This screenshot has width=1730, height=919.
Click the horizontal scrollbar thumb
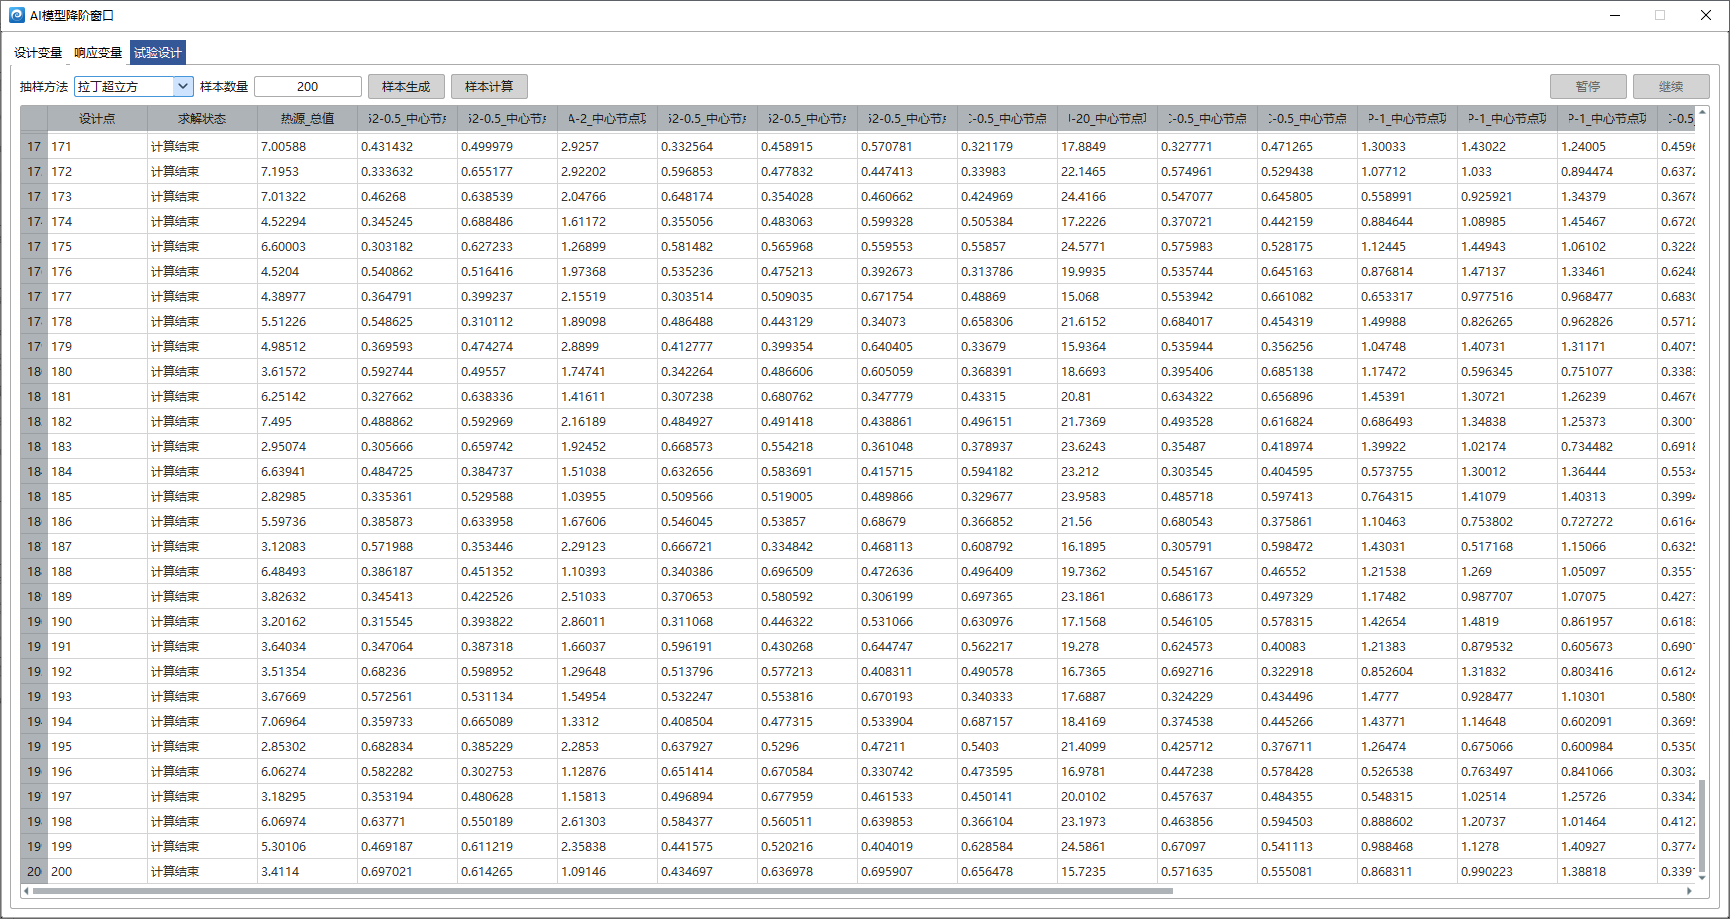click(x=600, y=891)
